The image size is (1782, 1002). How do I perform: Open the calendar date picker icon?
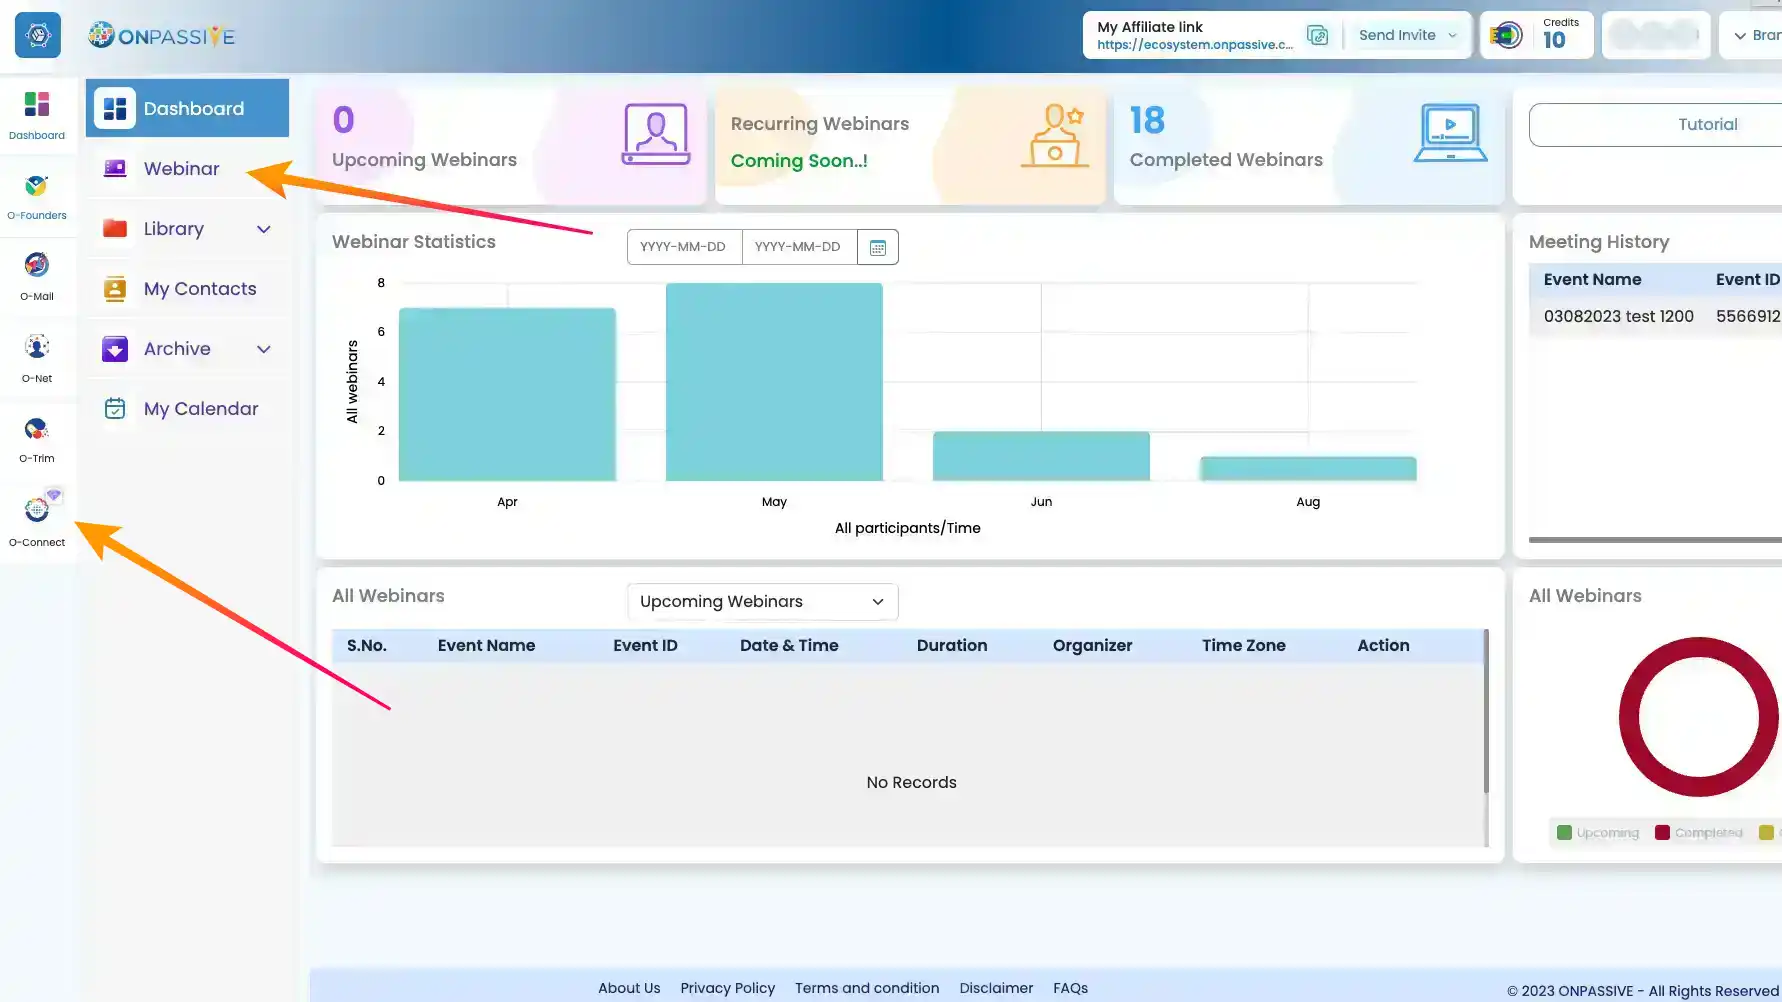point(878,247)
